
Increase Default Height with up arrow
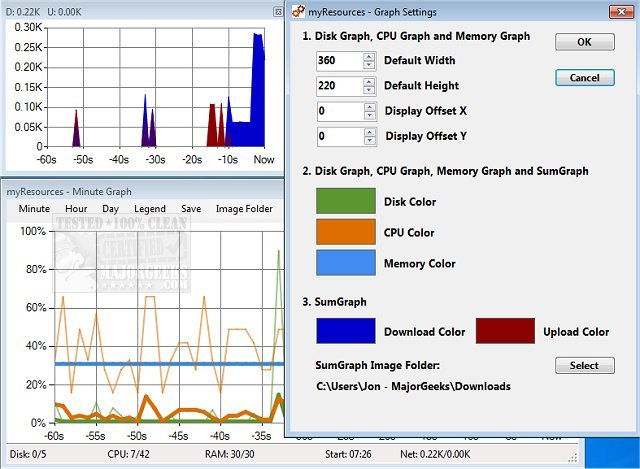(x=369, y=82)
